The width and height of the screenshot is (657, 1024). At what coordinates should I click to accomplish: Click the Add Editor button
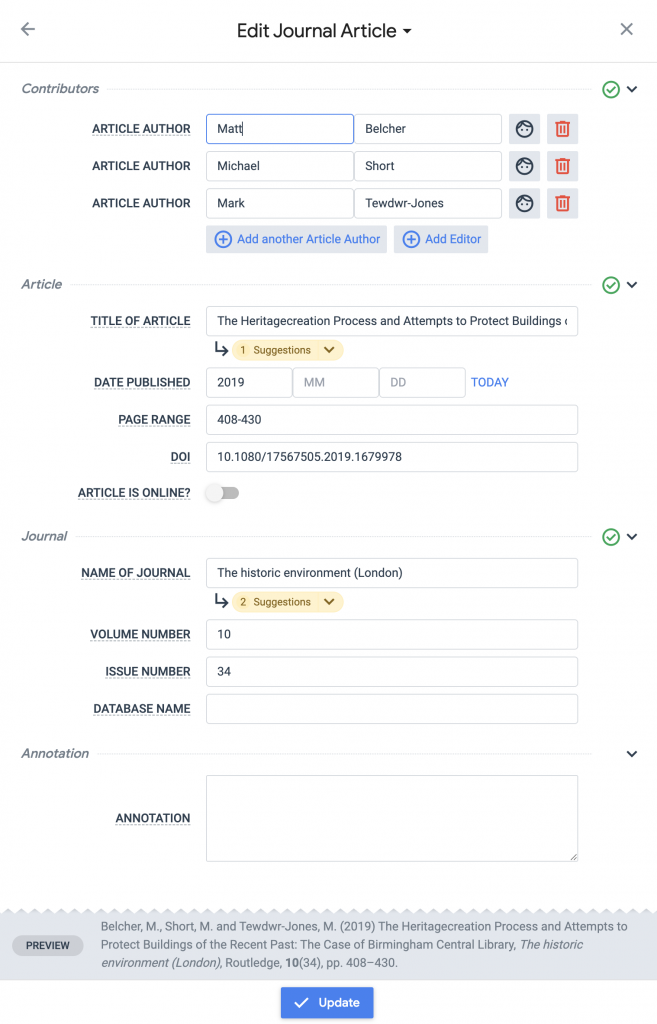[x=441, y=240]
